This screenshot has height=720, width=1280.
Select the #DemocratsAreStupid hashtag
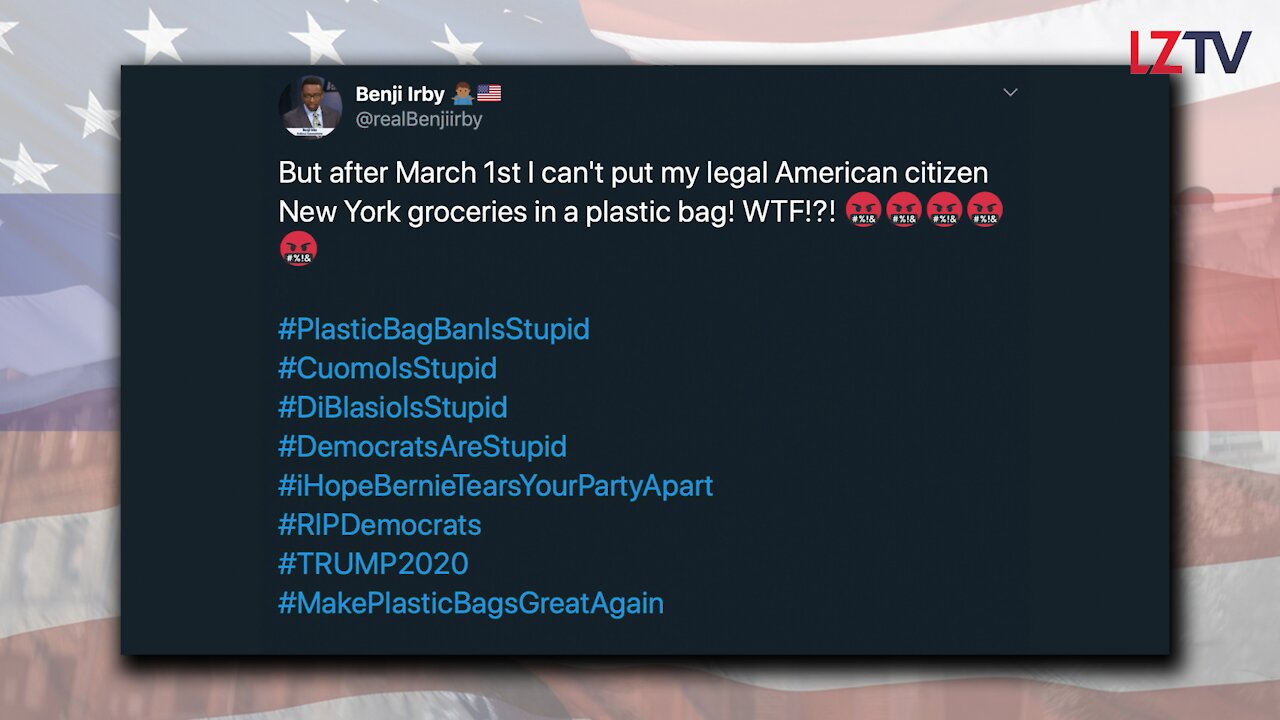click(422, 446)
